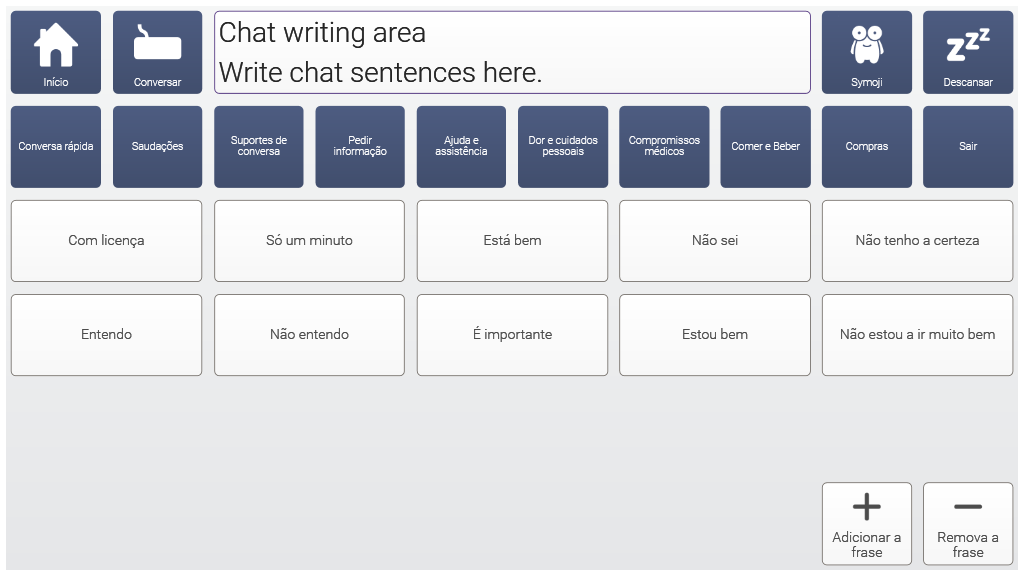
Task: Go to the Início home icon
Action: click(x=56, y=52)
